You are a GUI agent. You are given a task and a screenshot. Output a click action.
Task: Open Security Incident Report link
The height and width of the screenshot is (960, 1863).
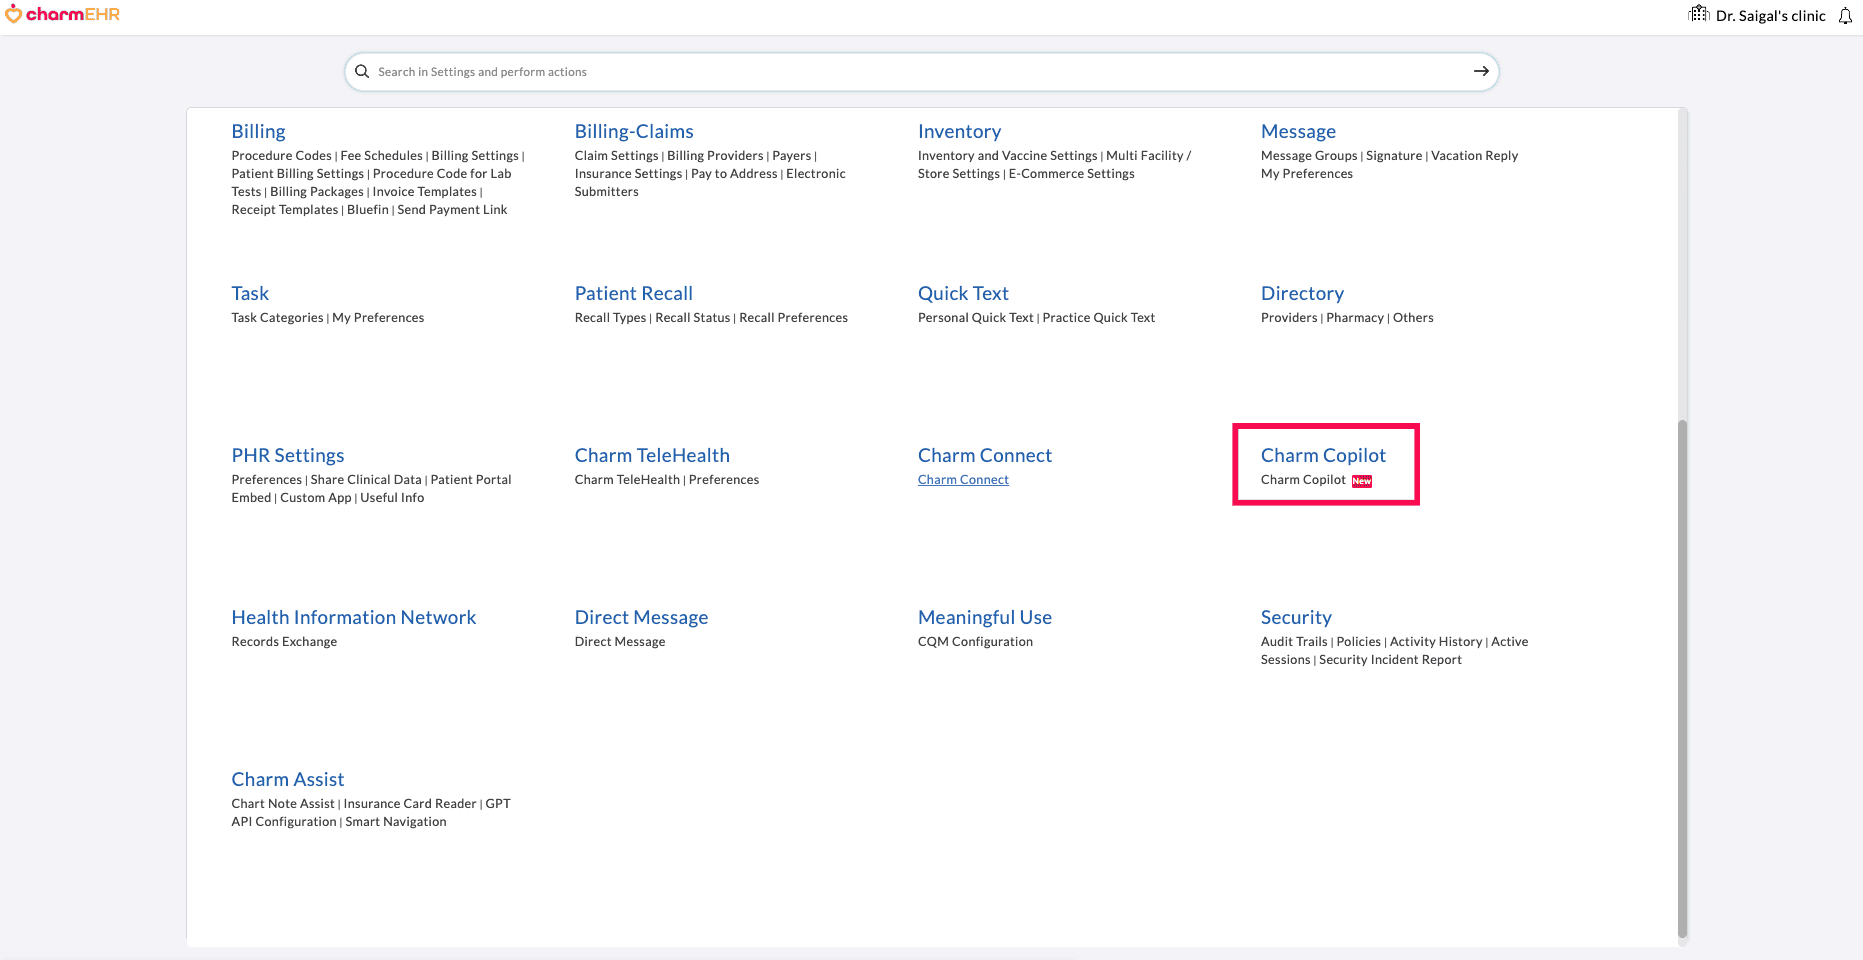point(1390,659)
